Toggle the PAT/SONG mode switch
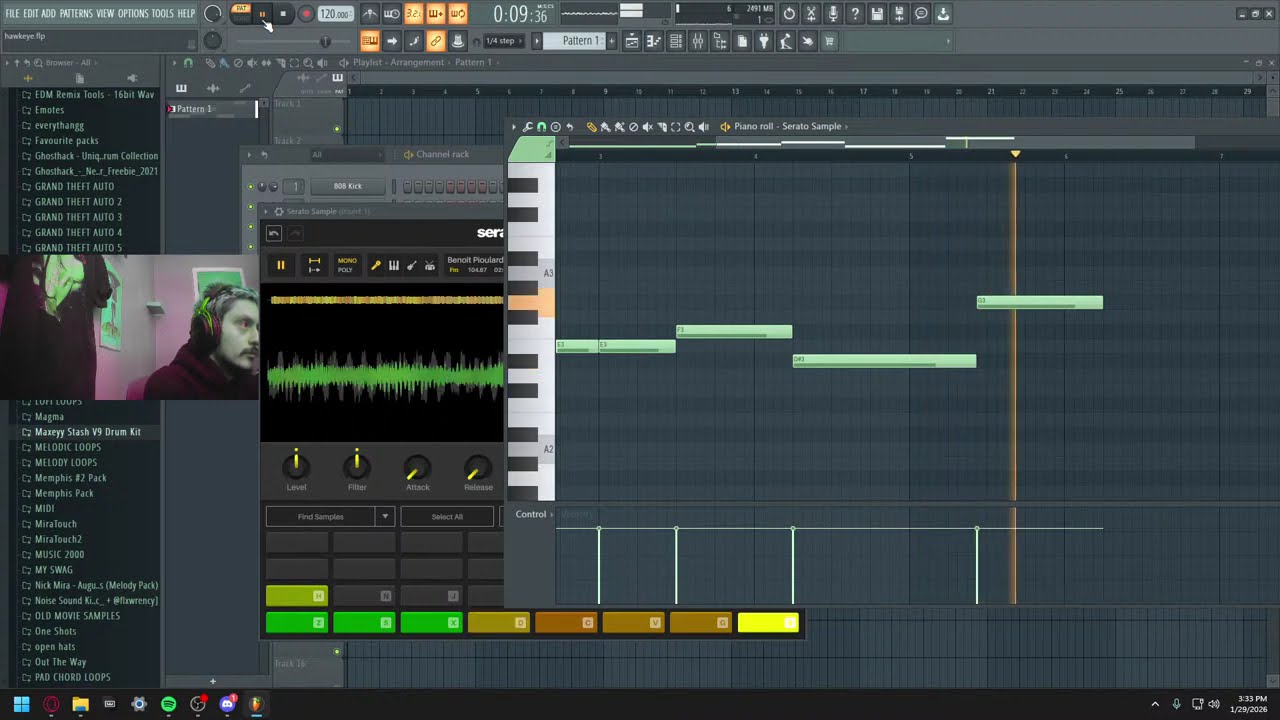 241,13
